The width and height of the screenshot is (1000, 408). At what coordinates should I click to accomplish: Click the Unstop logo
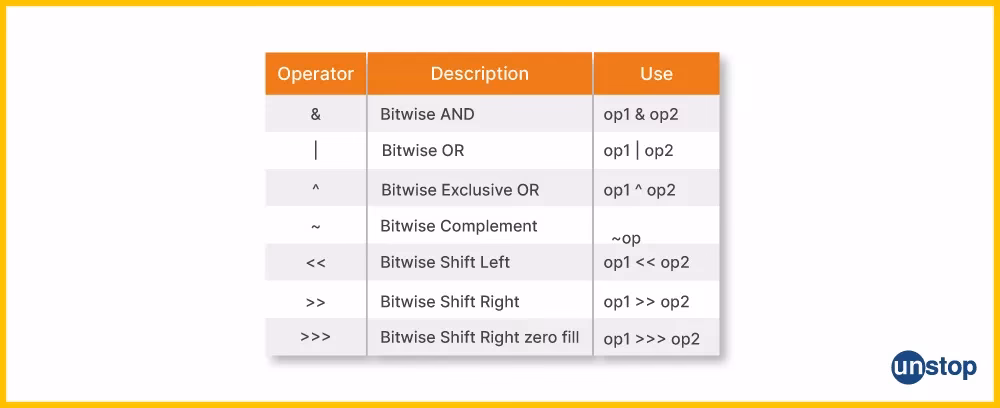pyautogui.click(x=933, y=367)
